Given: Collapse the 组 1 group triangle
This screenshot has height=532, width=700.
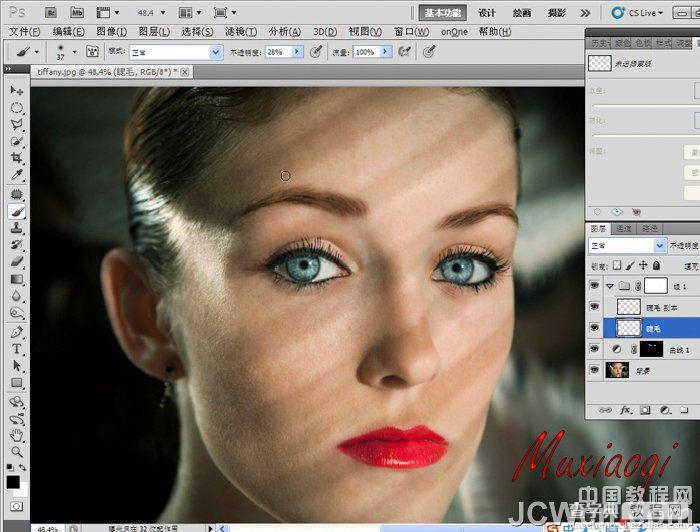Looking at the screenshot, I should pyautogui.click(x=610, y=286).
